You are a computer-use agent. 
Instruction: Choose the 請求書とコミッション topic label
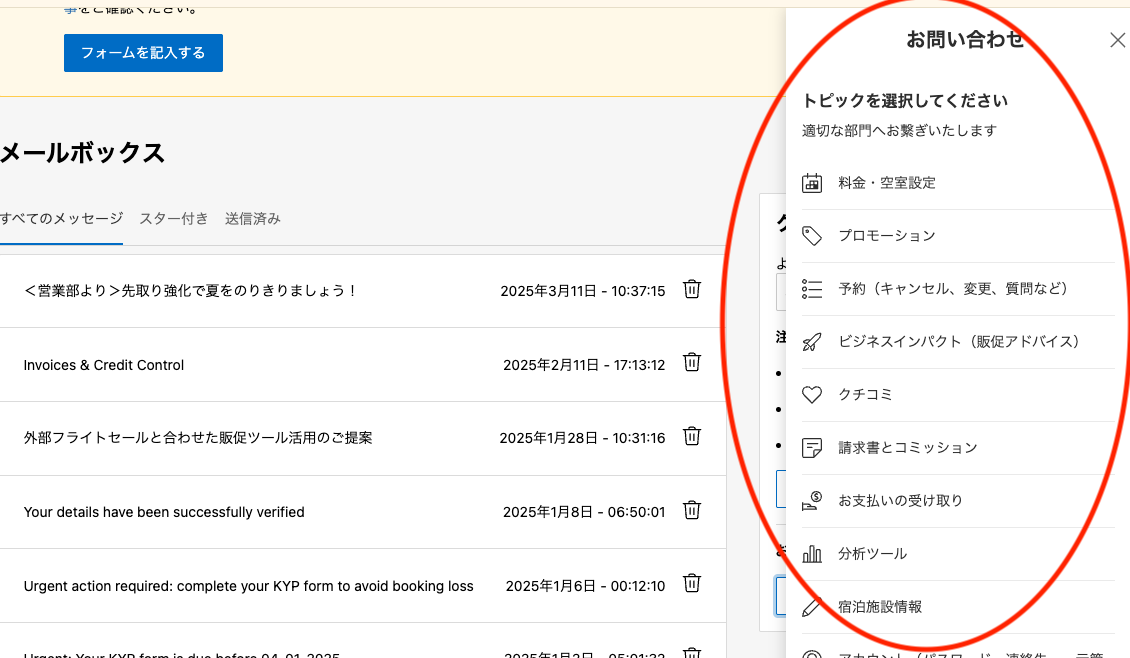point(907,448)
